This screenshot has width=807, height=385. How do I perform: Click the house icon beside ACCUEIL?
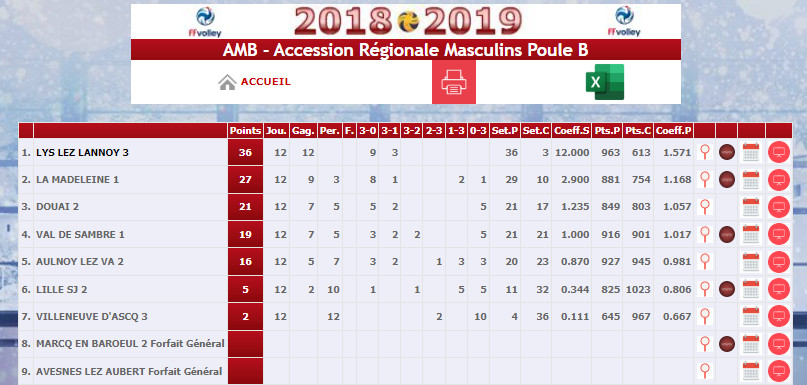coord(227,82)
